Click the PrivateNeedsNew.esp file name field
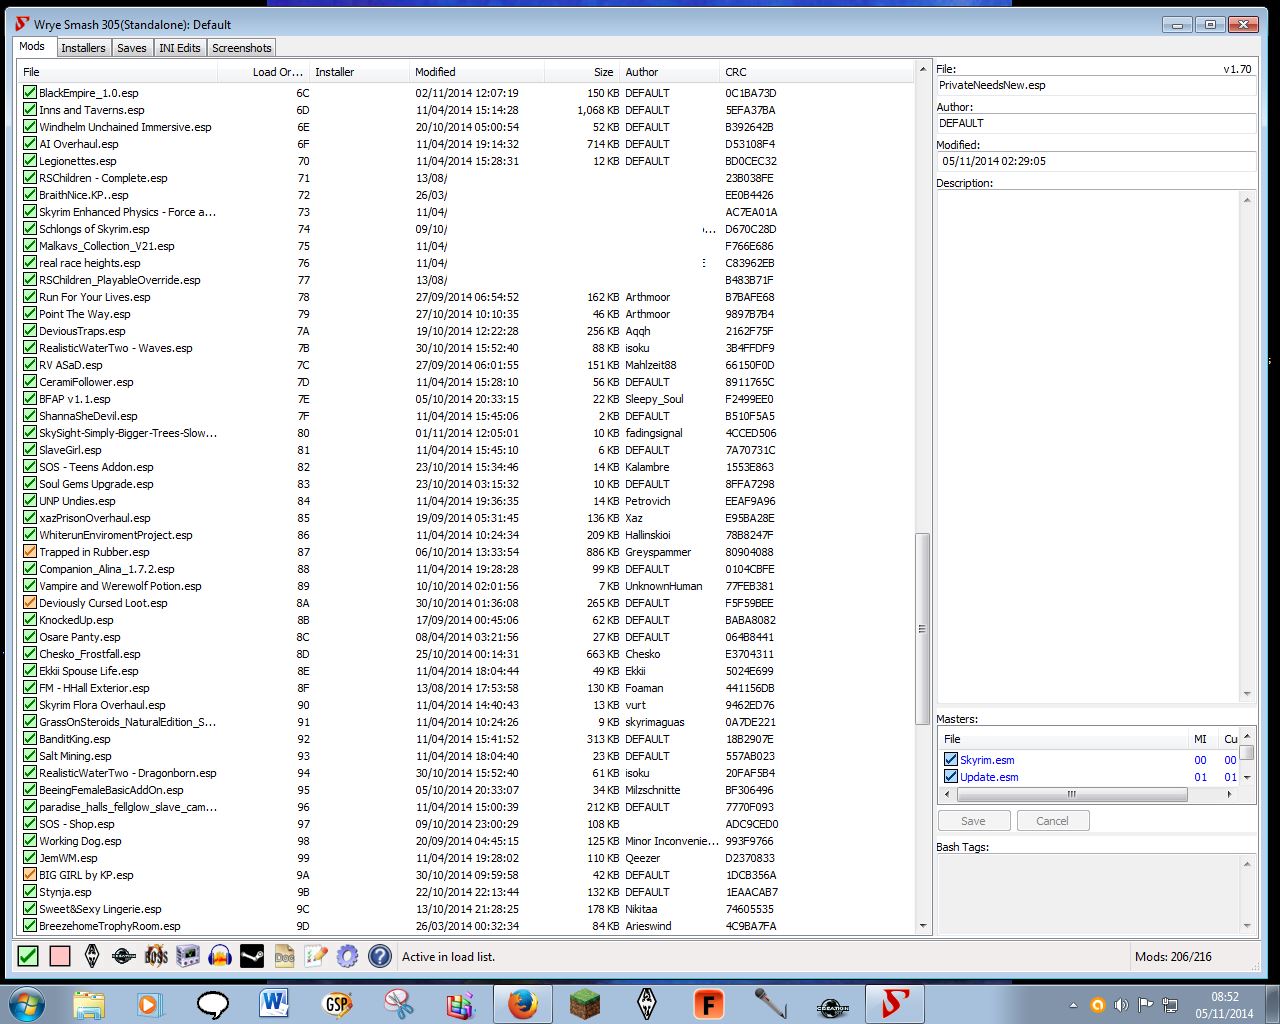This screenshot has height=1024, width=1280. [1094, 86]
